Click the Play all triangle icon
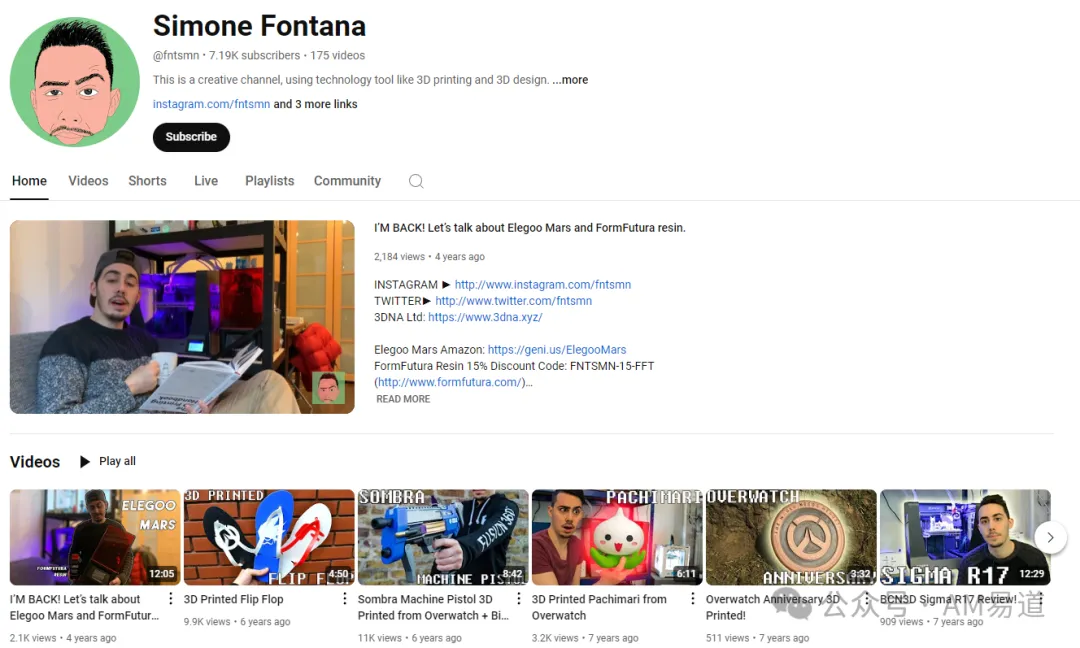 (x=85, y=461)
